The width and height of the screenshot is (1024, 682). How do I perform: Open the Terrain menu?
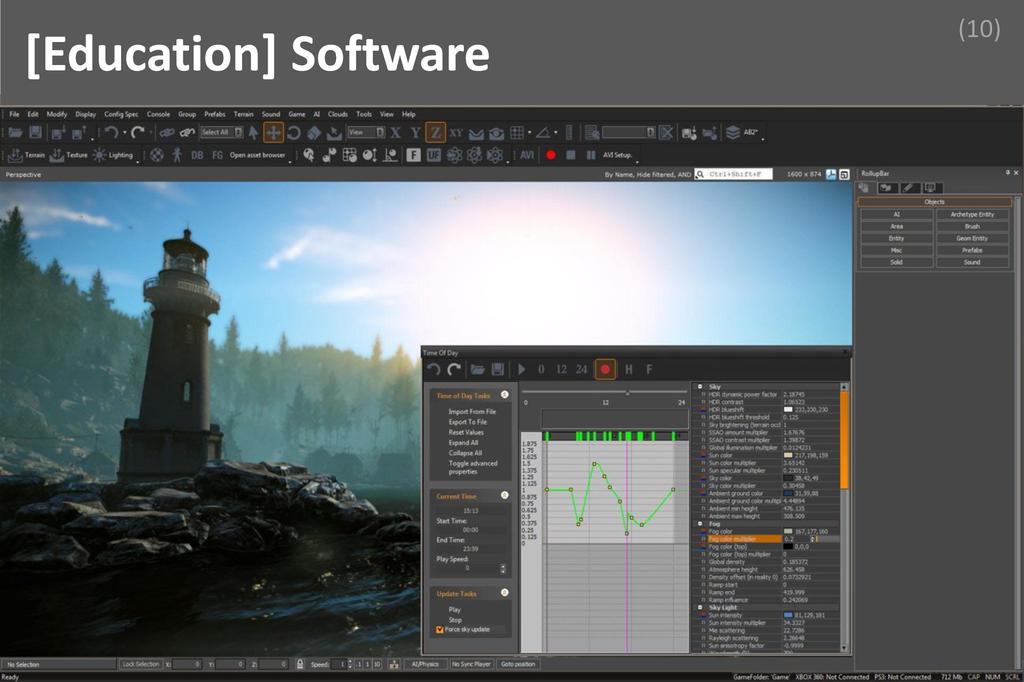(243, 114)
